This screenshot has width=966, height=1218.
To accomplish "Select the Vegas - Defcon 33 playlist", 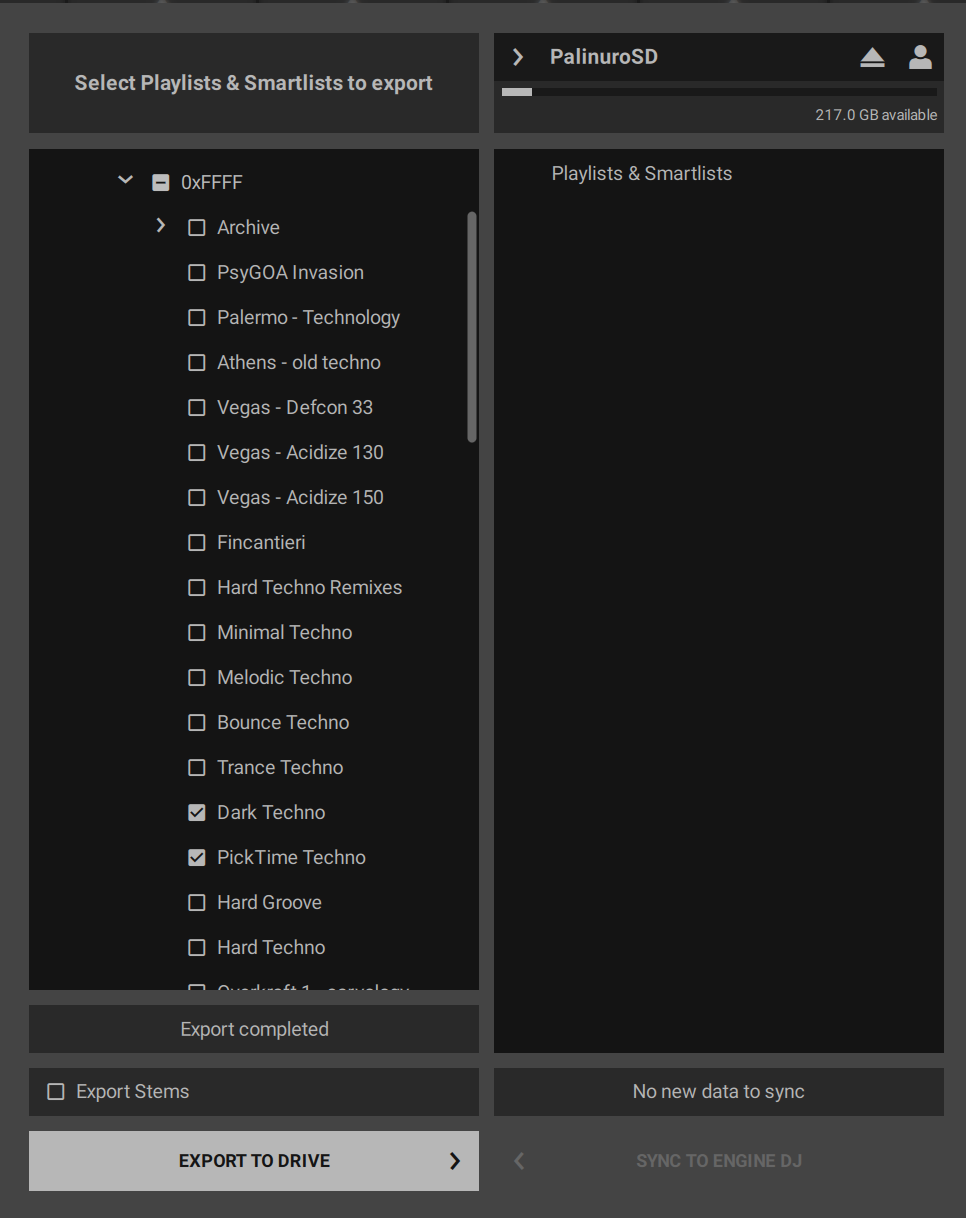I will pos(295,407).
